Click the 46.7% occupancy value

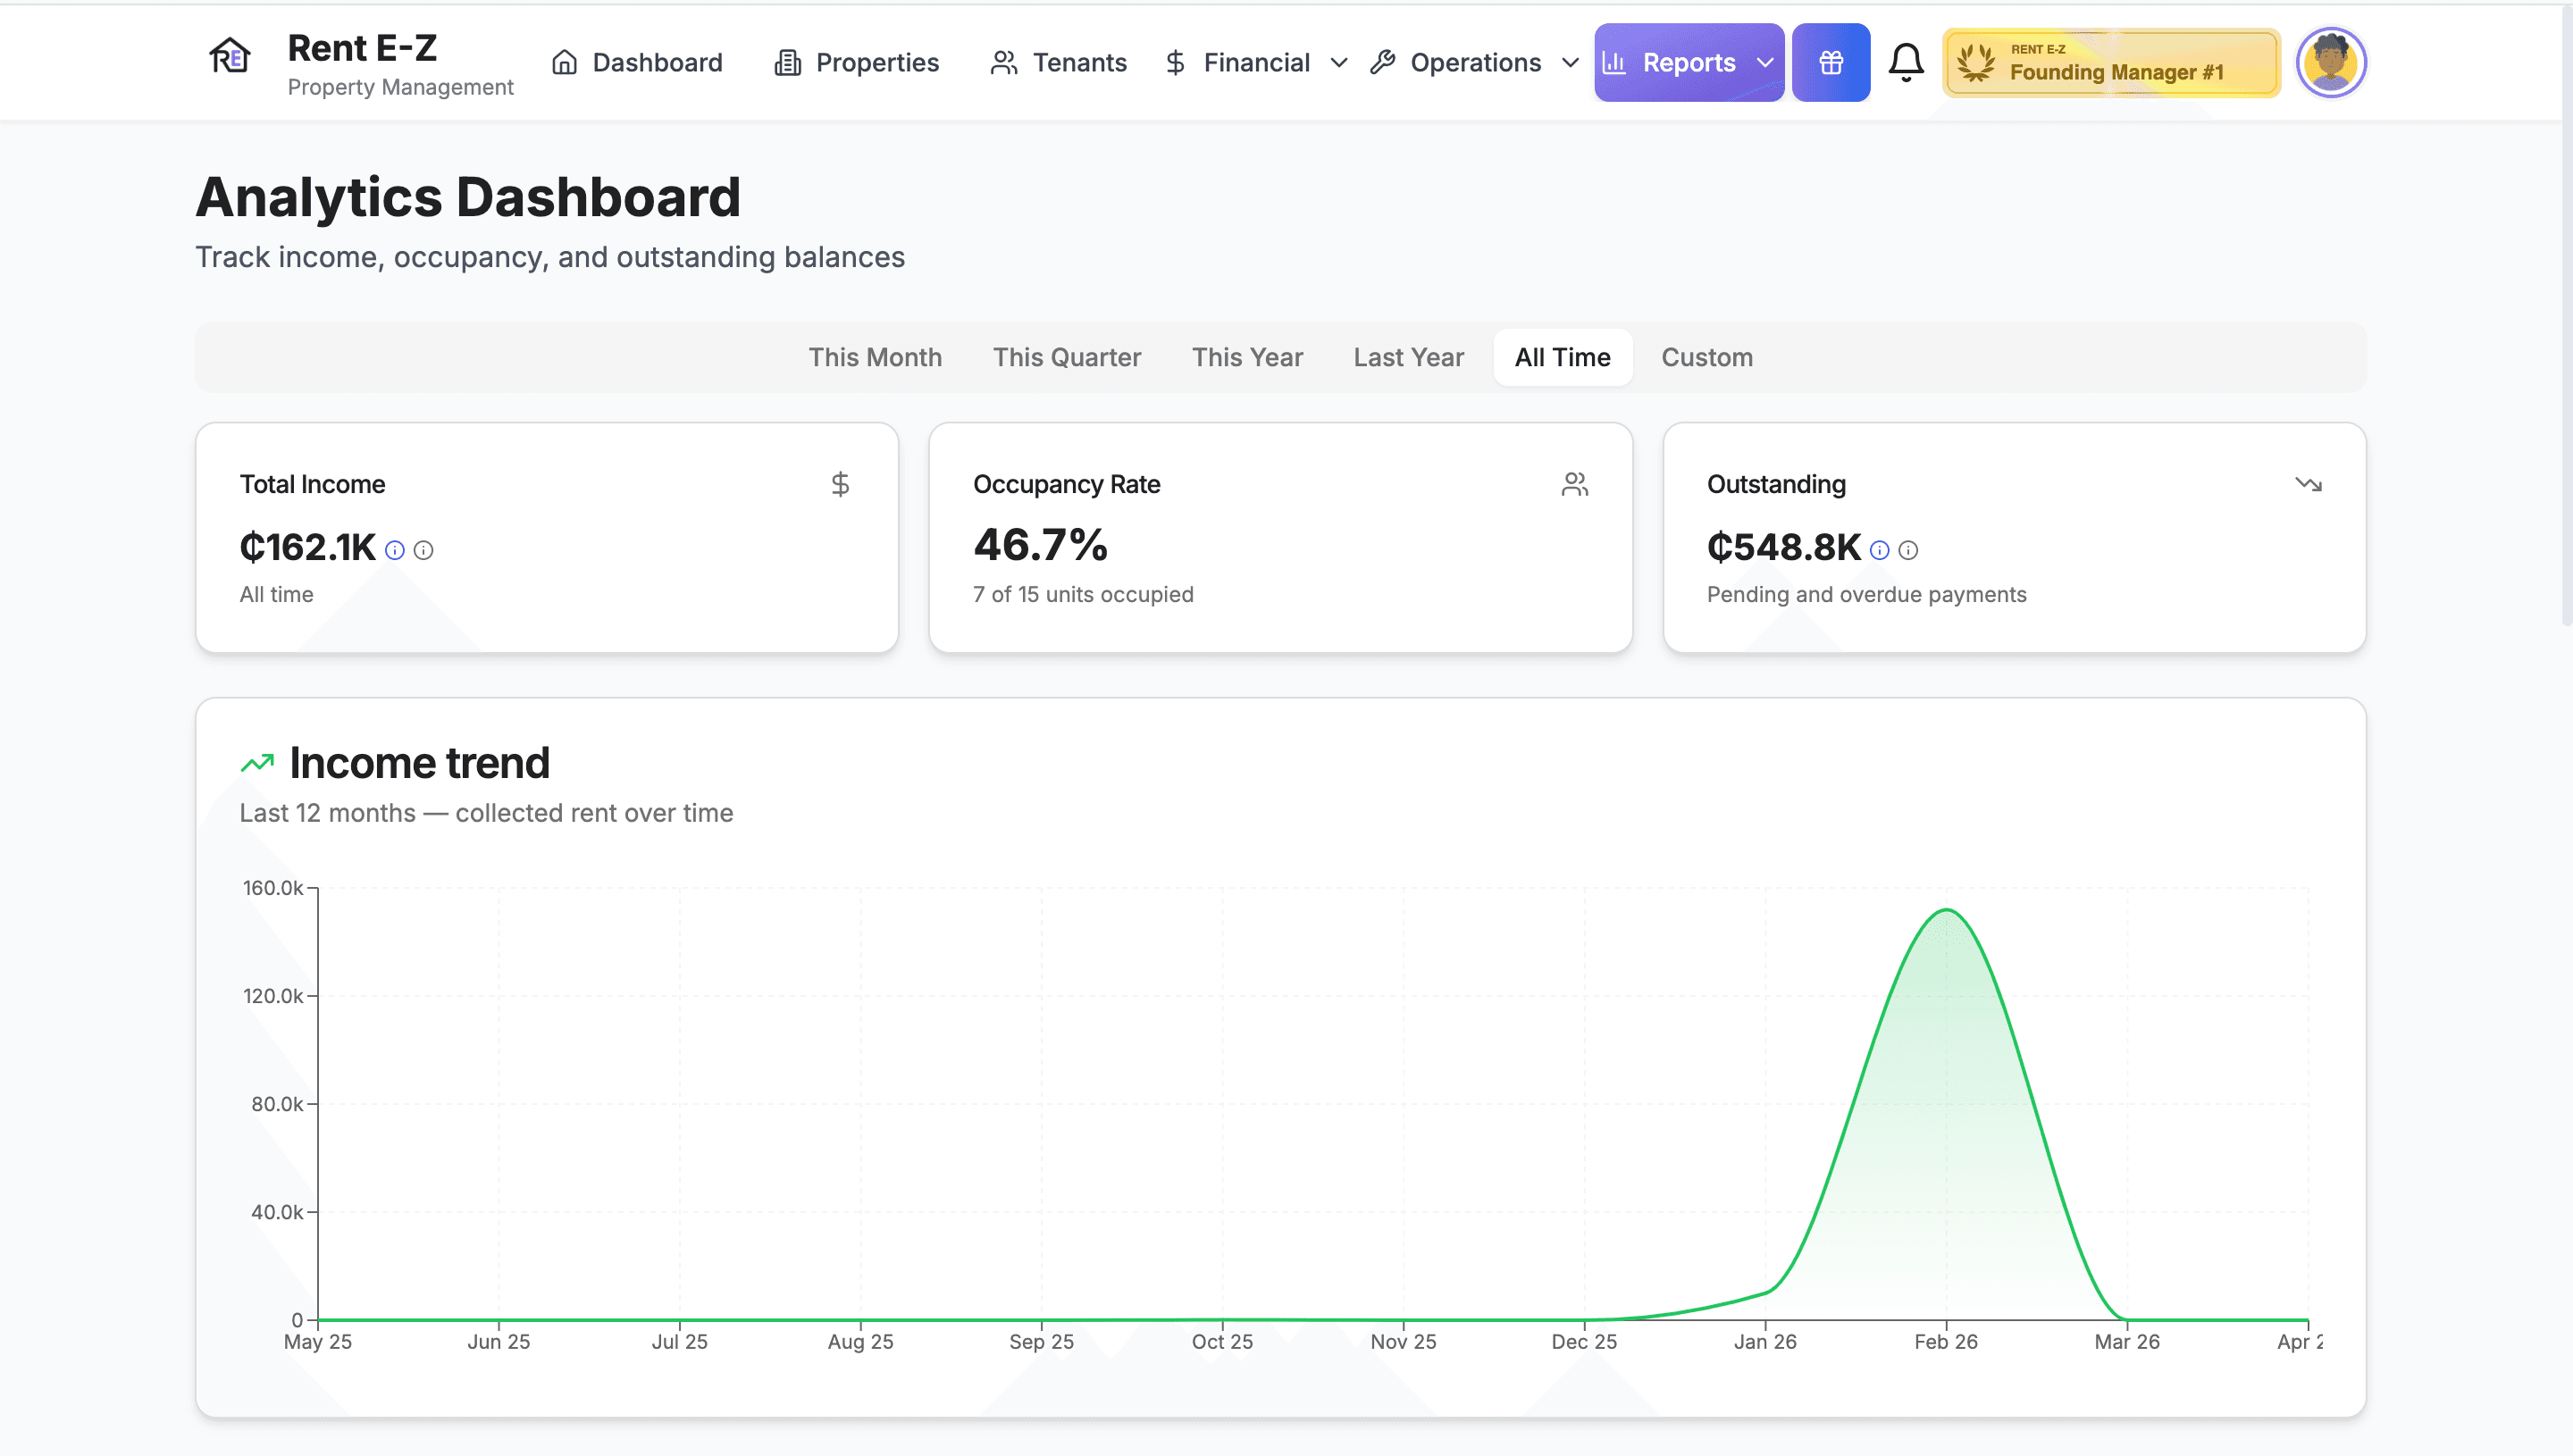pos(1040,545)
